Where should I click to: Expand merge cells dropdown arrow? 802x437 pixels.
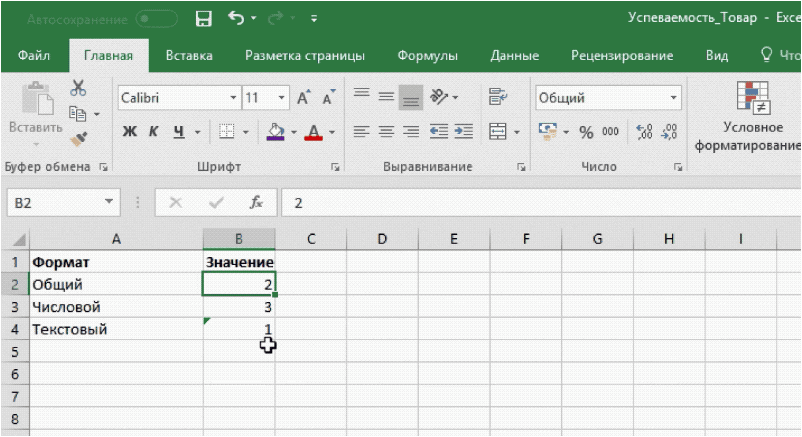coord(517,132)
